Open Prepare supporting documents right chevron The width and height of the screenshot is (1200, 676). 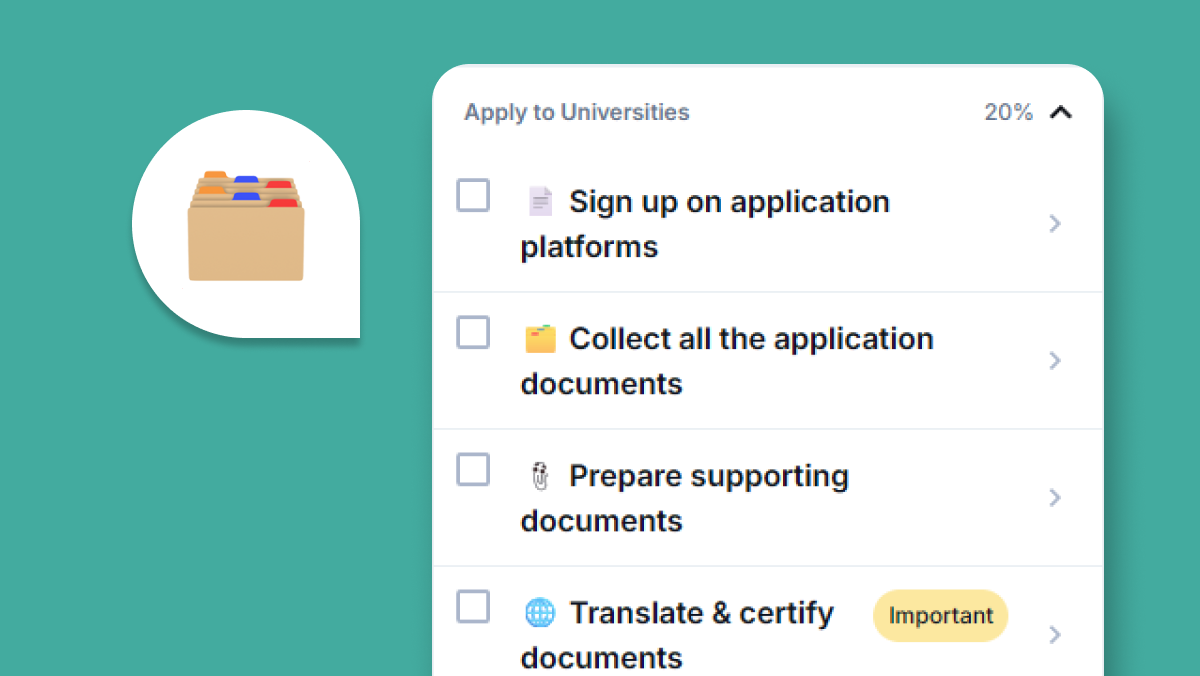1055,498
